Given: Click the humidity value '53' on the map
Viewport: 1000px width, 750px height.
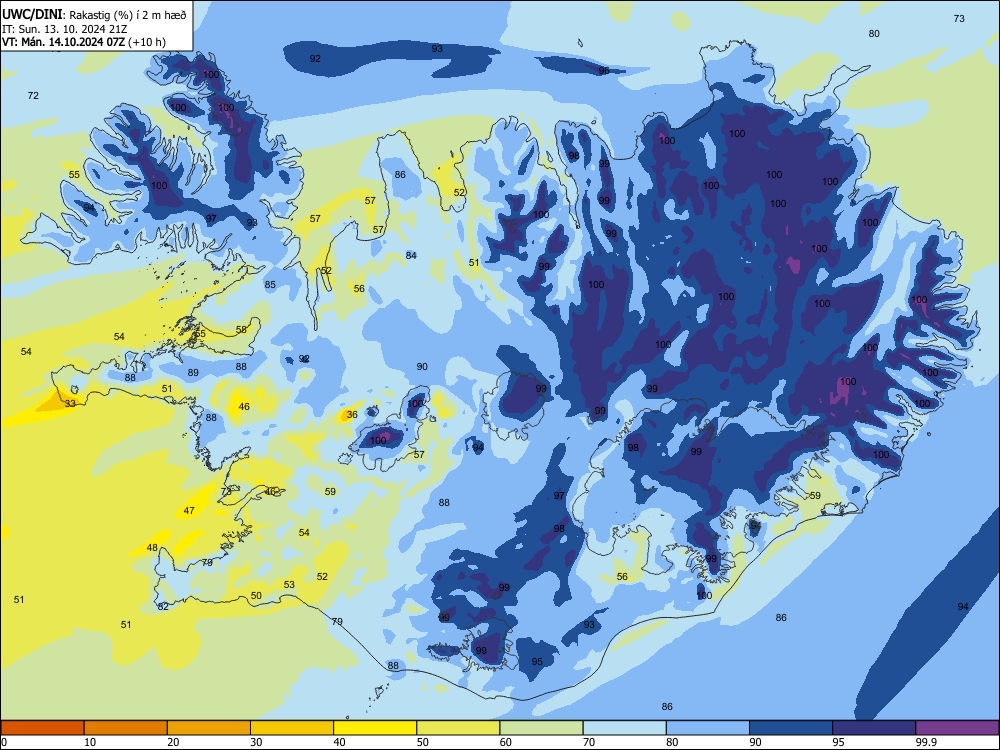Looking at the screenshot, I should tap(290, 584).
